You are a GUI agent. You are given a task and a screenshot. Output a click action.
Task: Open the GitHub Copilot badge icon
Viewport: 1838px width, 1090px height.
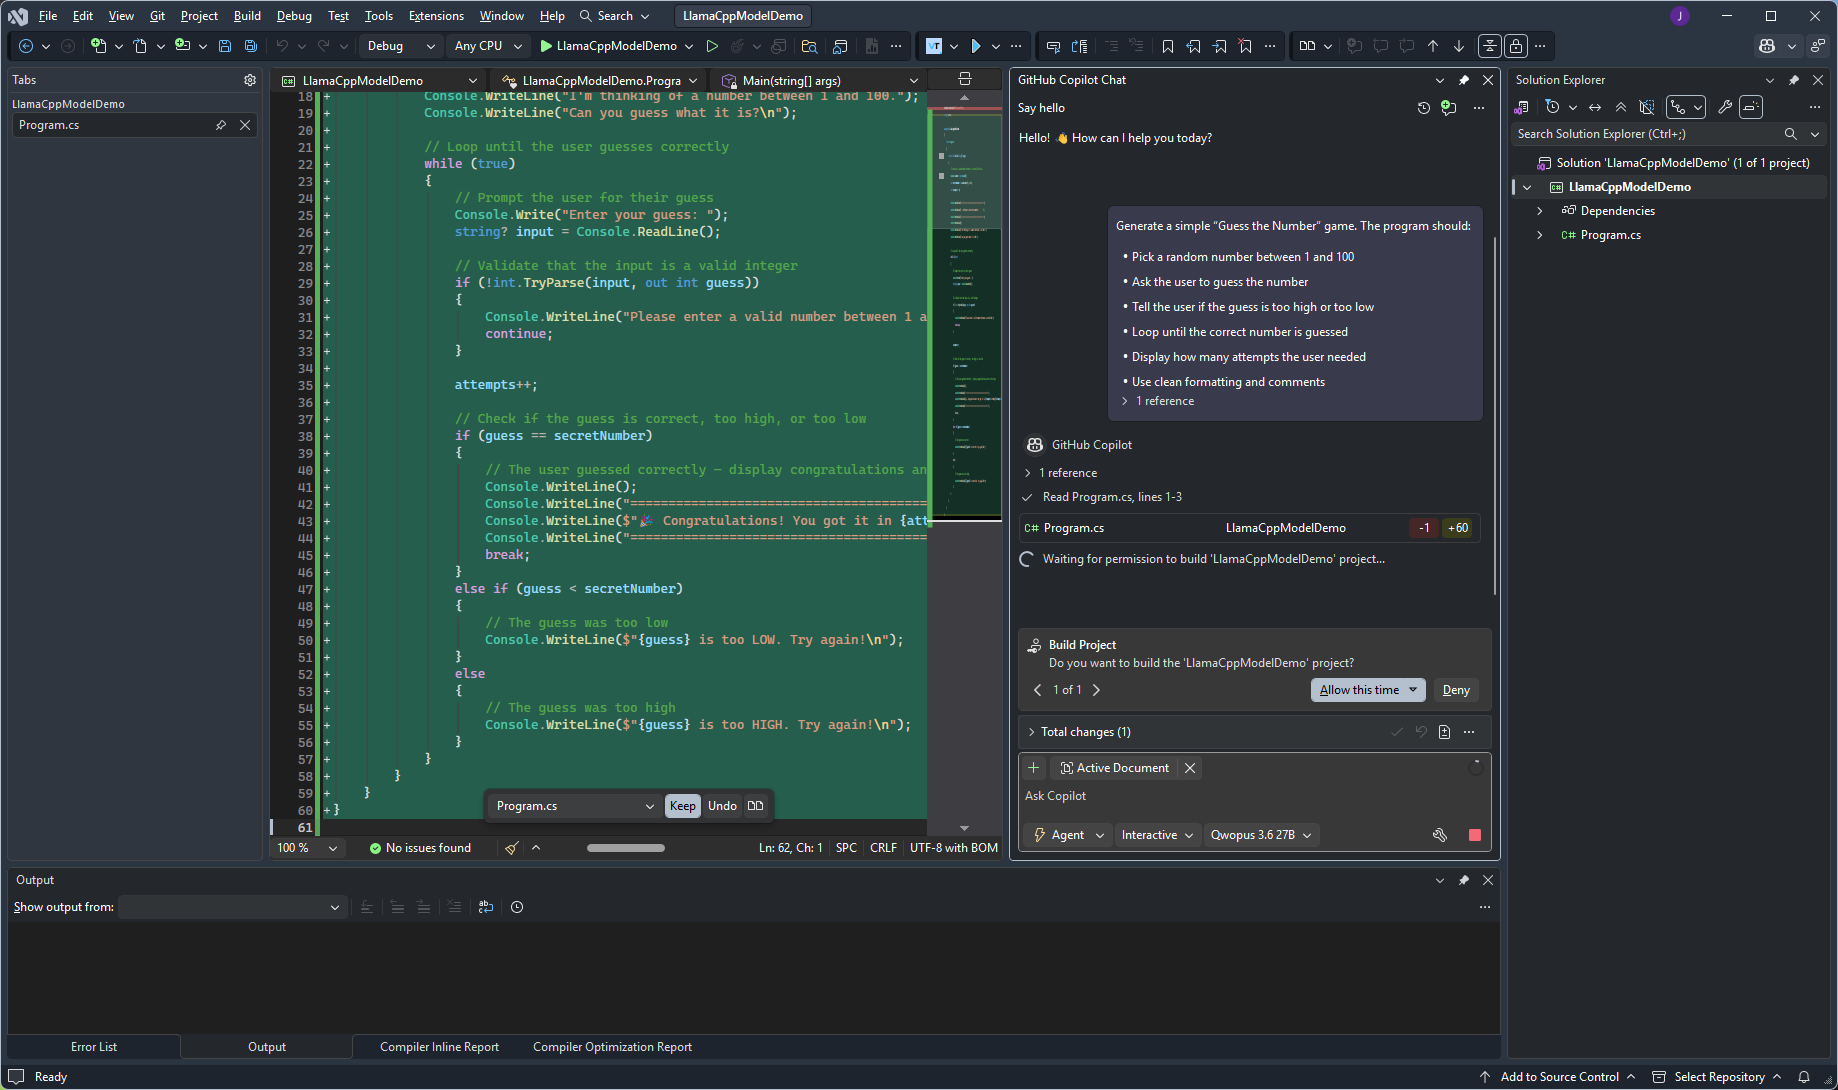[1767, 46]
